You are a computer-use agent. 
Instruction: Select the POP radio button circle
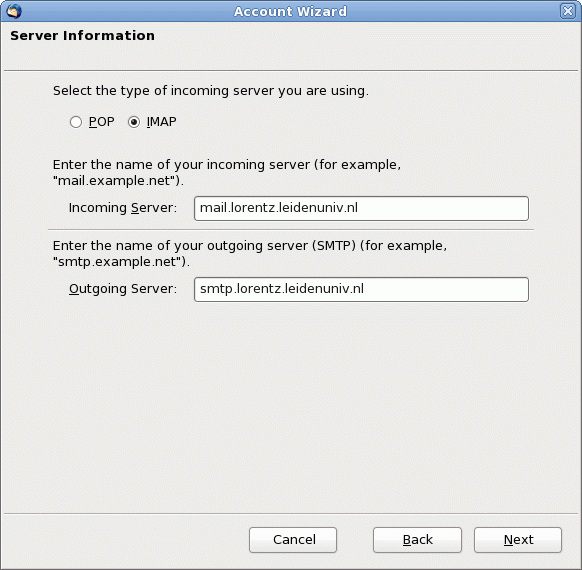[x=76, y=122]
